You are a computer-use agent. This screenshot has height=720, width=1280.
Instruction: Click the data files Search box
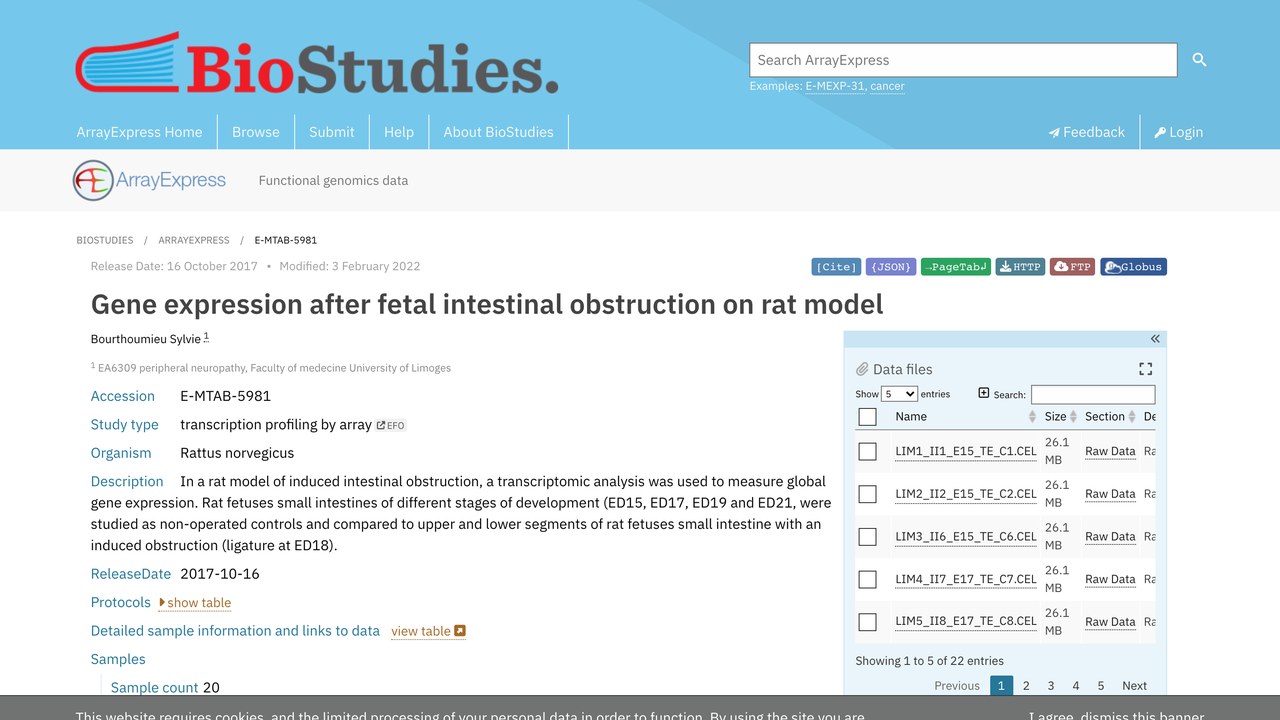[1093, 395]
